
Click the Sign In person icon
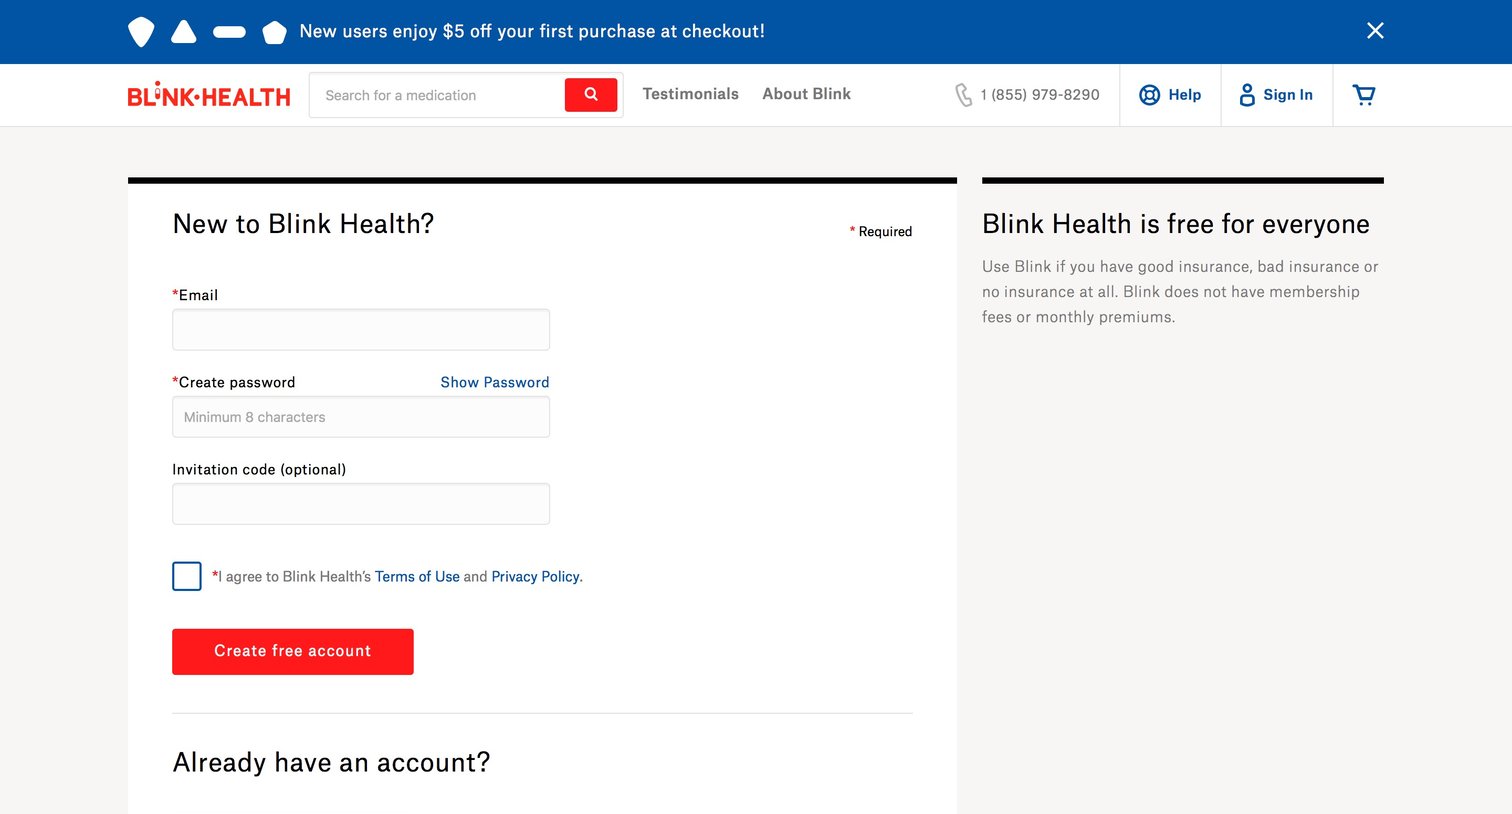point(1247,95)
